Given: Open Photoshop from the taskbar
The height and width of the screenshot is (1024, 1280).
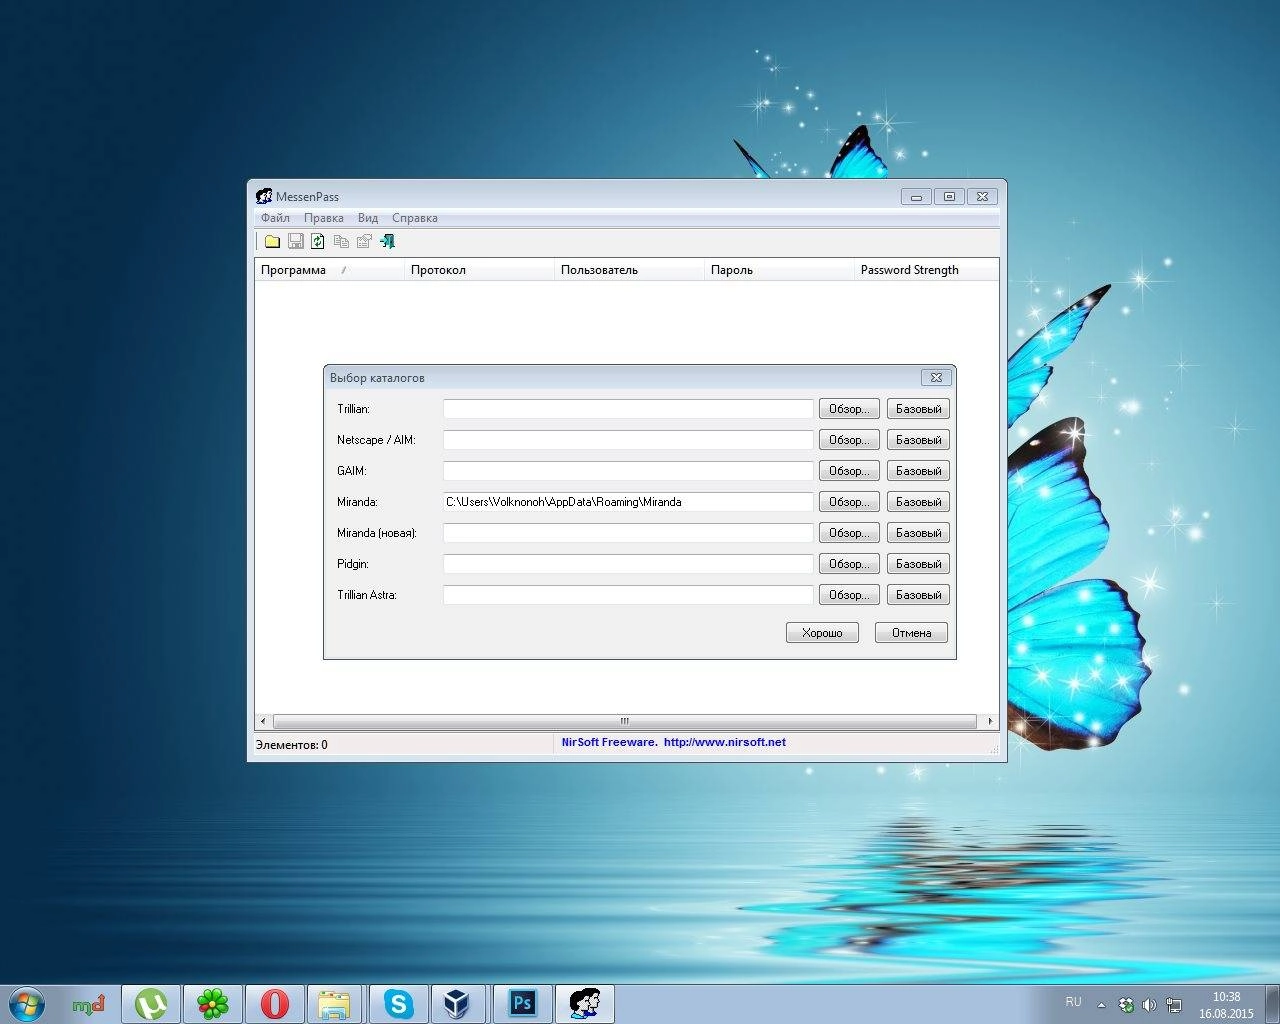Looking at the screenshot, I should pos(522,1004).
